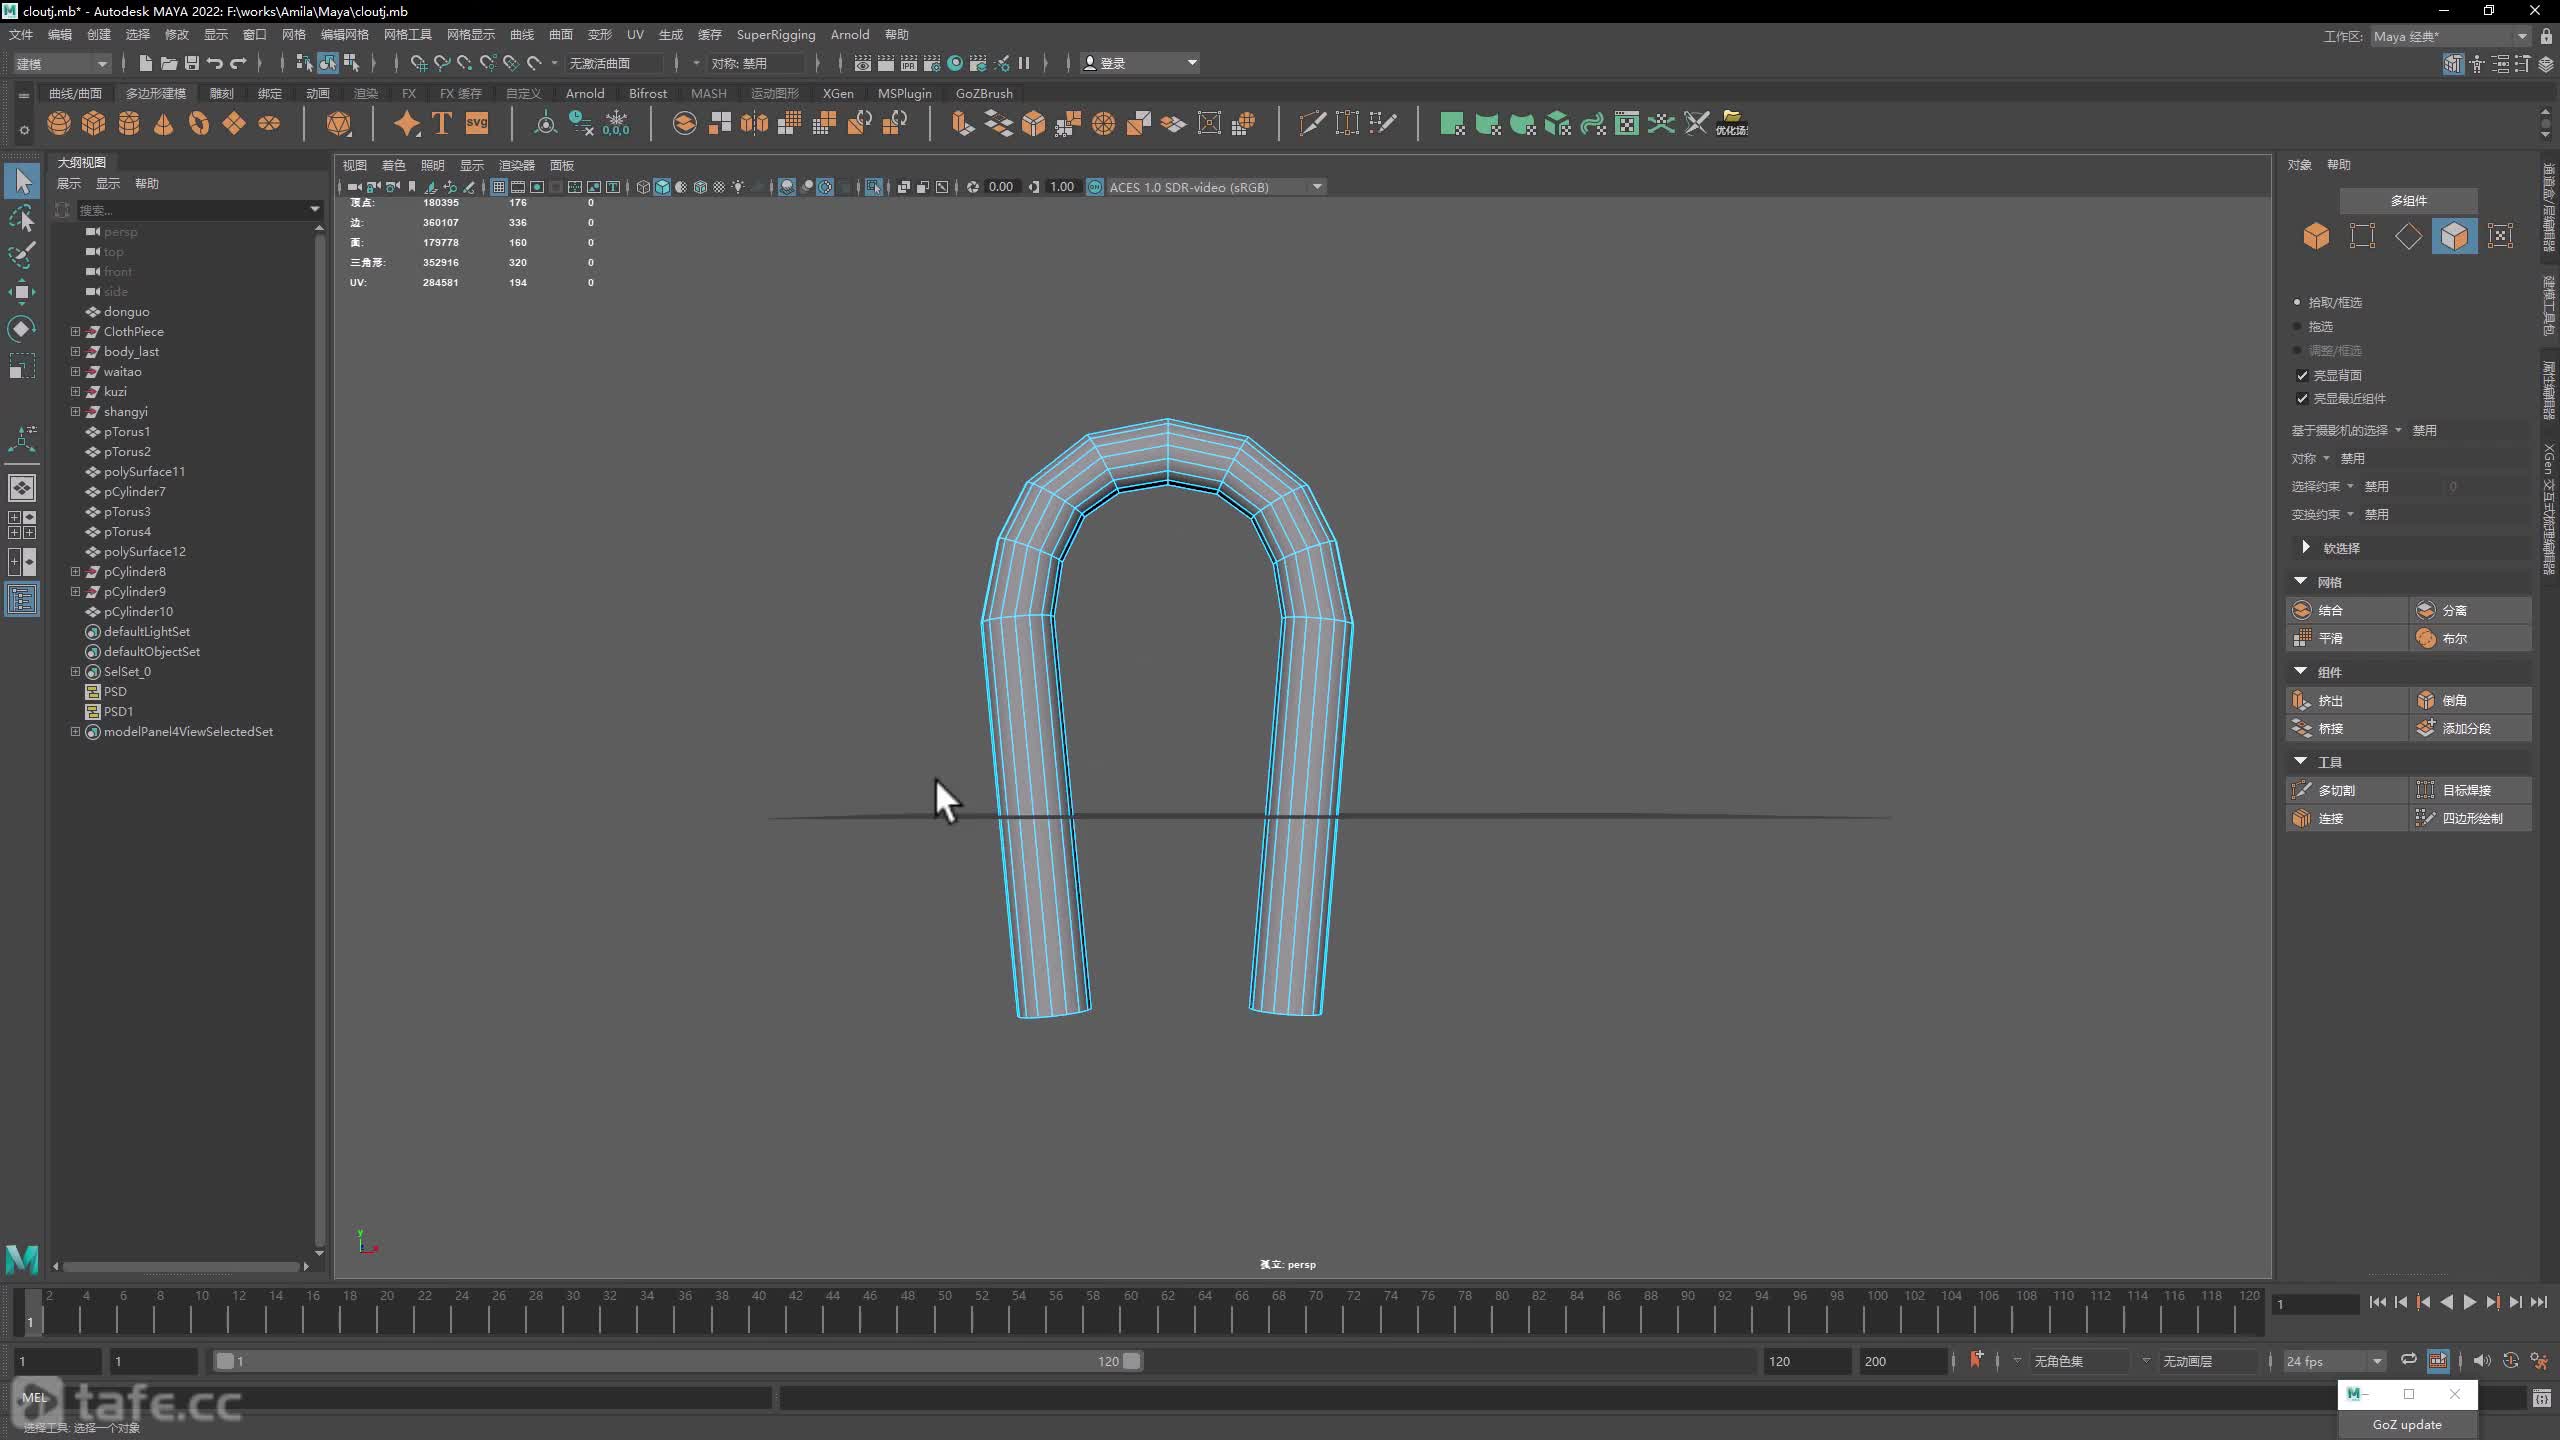2560x1440 pixels.
Task: Select edge mode diamond icon in toolkit
Action: pyautogui.click(x=2408, y=236)
